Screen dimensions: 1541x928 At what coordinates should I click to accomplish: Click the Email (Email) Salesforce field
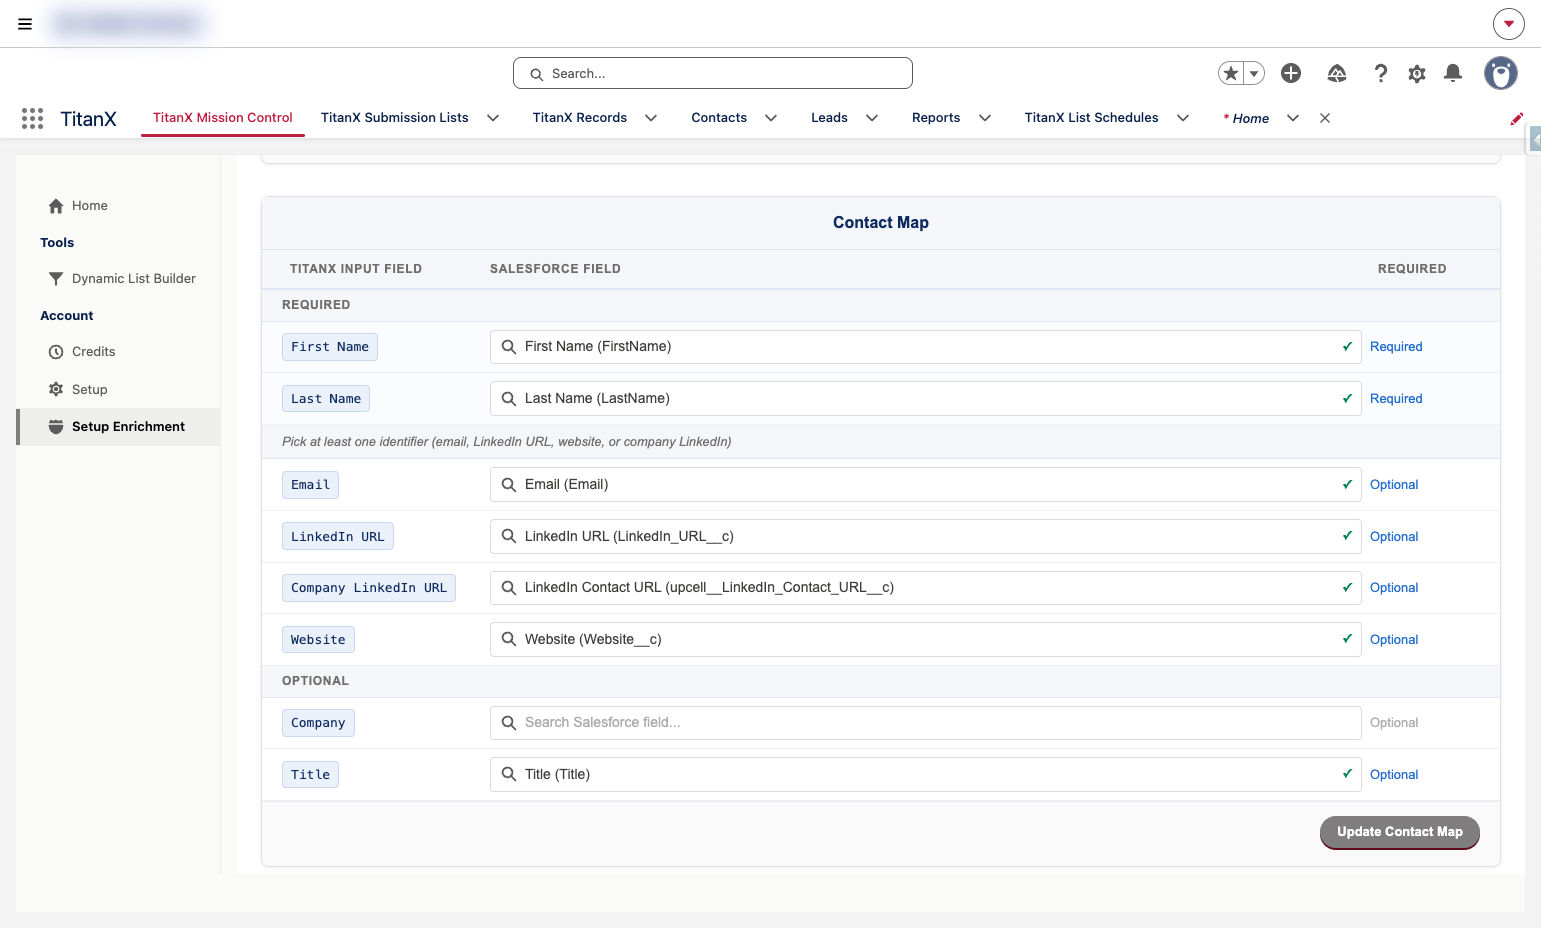point(926,485)
